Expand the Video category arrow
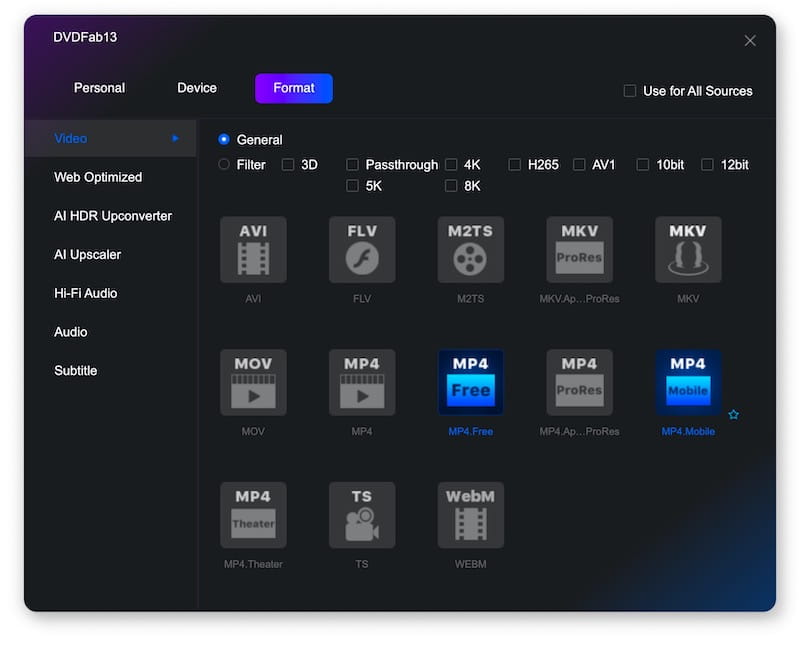The image size is (800, 645). (175, 138)
